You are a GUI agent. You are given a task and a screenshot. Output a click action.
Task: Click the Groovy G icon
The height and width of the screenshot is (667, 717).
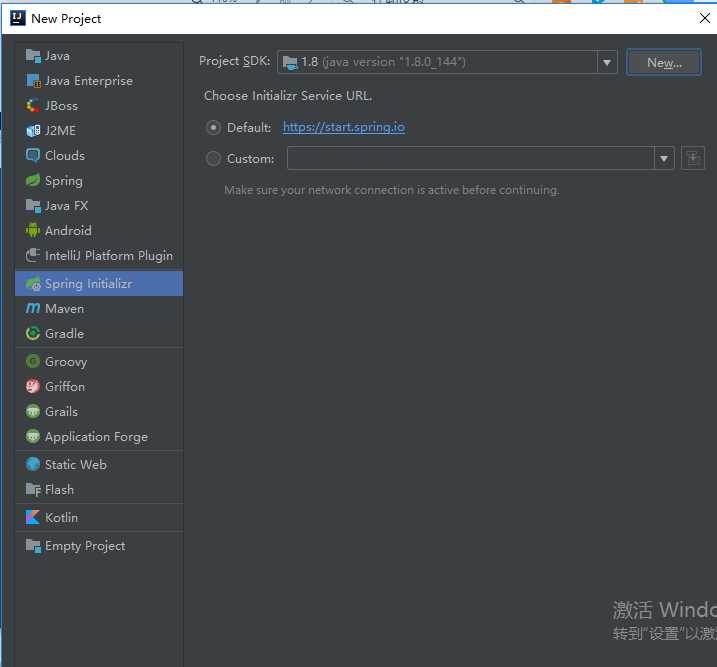[33, 362]
